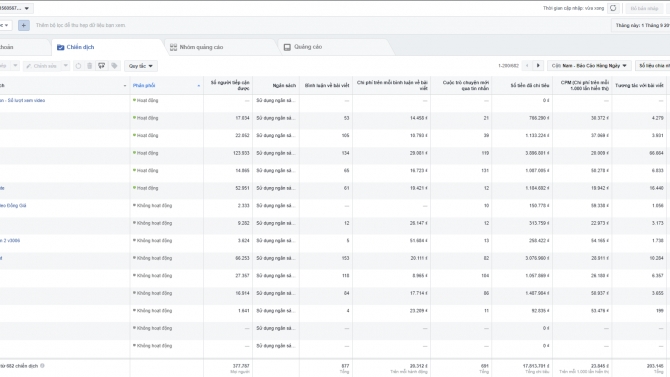
Task: Open the campaign name column menu arrow
Action: click(125, 86)
